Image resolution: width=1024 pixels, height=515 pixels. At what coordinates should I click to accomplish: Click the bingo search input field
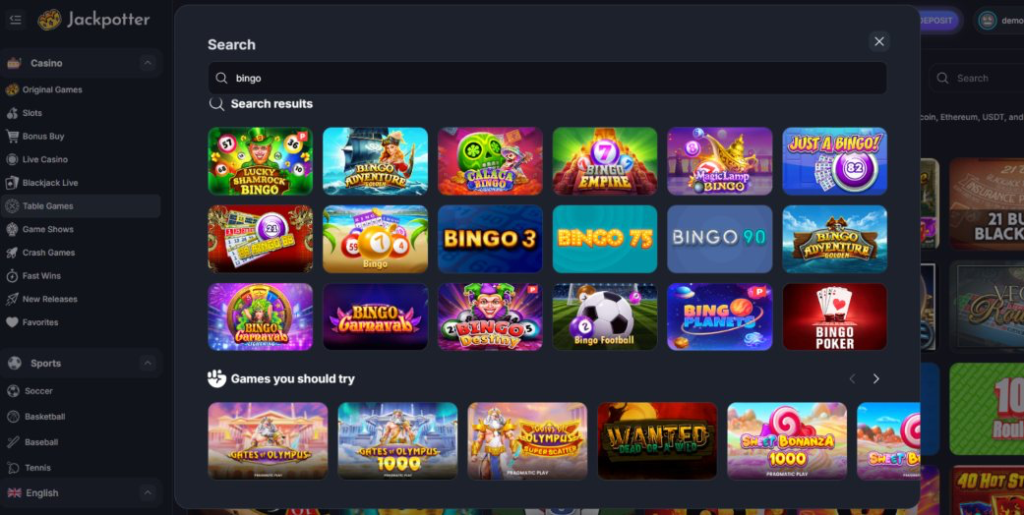point(547,78)
